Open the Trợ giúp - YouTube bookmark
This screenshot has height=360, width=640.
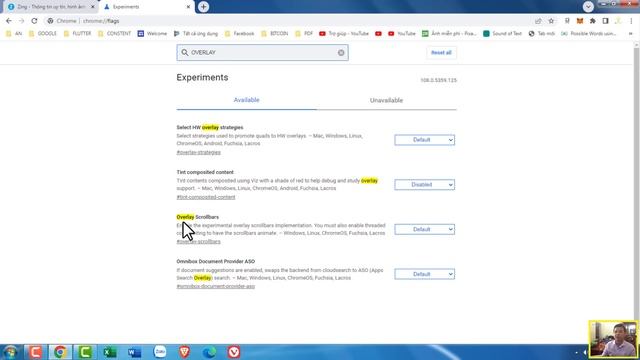point(344,33)
